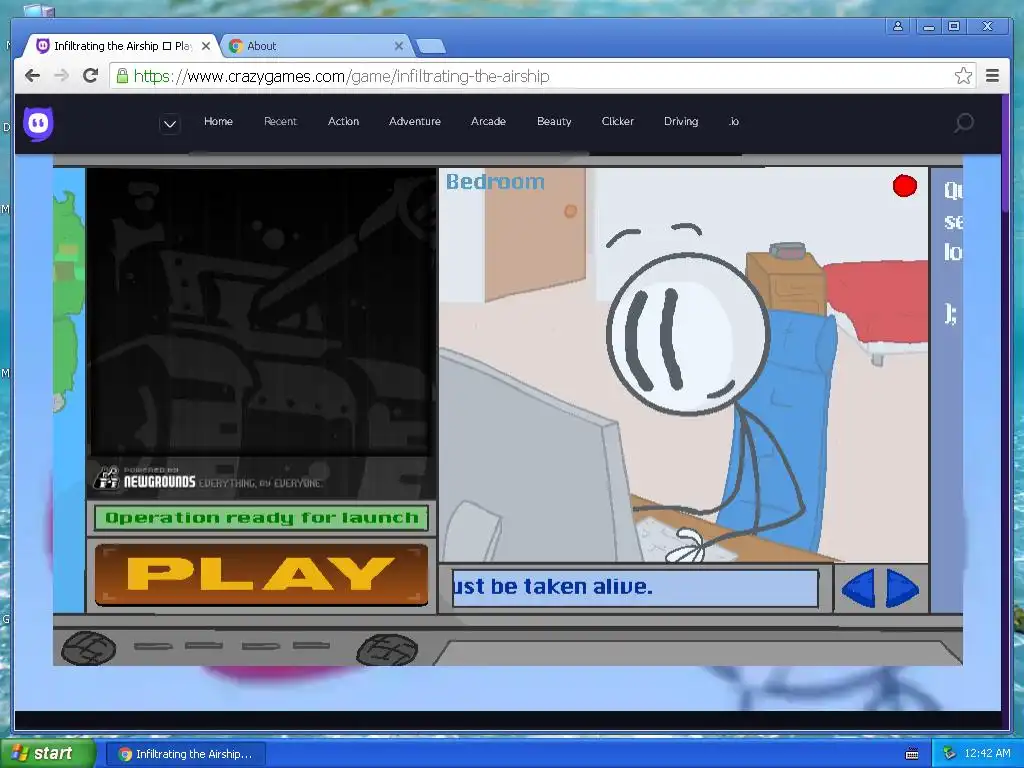
Task: Close the About tab
Action: [398, 46]
